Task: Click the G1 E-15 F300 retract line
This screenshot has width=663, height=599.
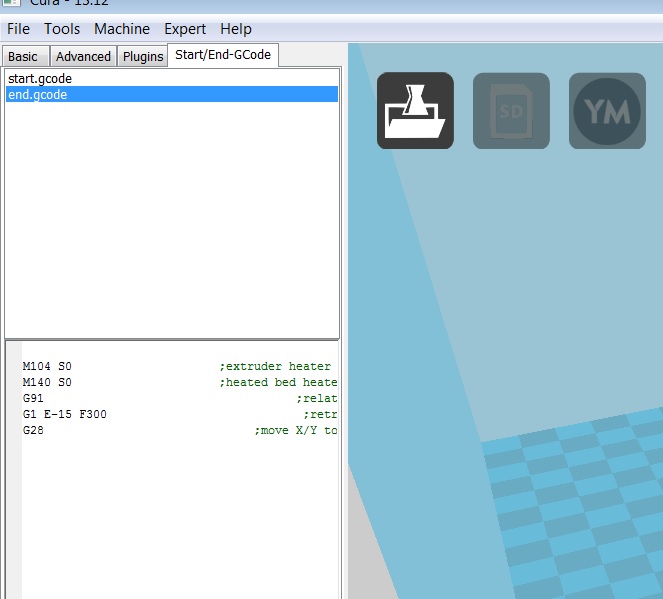Action: (x=64, y=414)
